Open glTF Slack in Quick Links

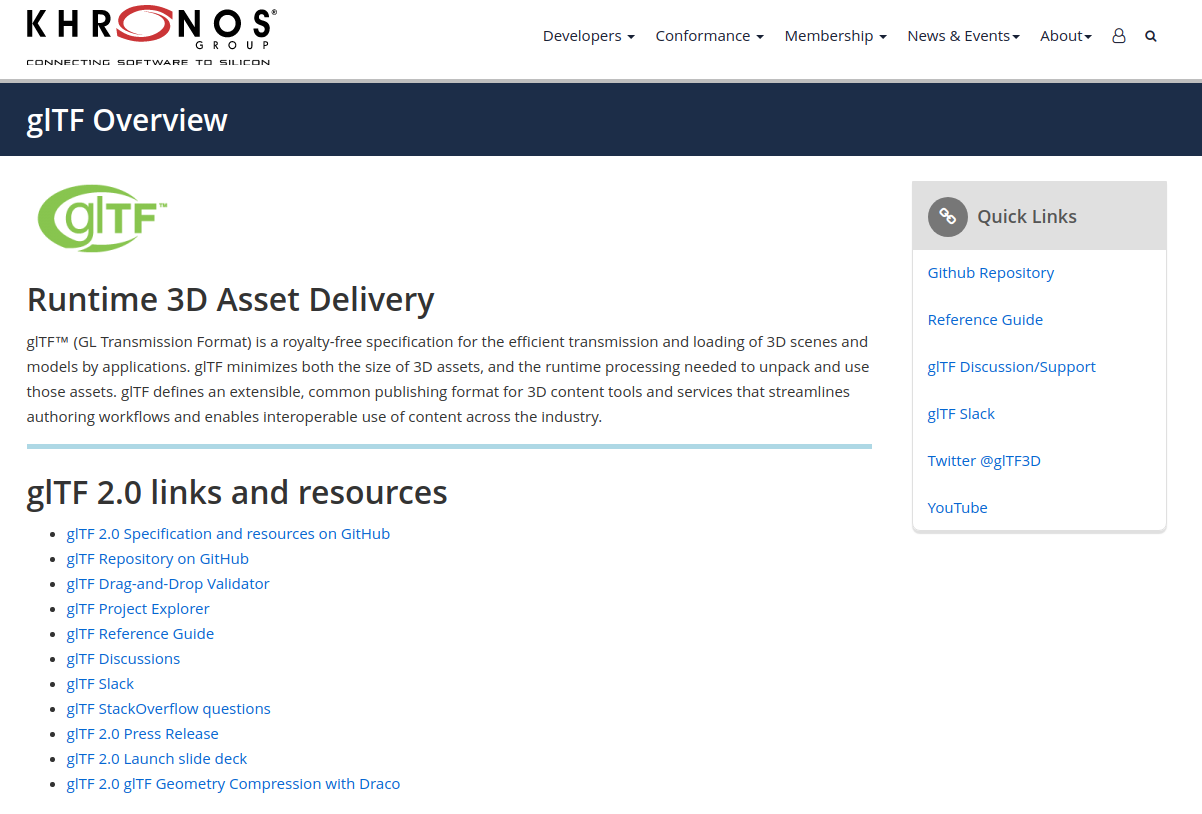[x=961, y=414]
